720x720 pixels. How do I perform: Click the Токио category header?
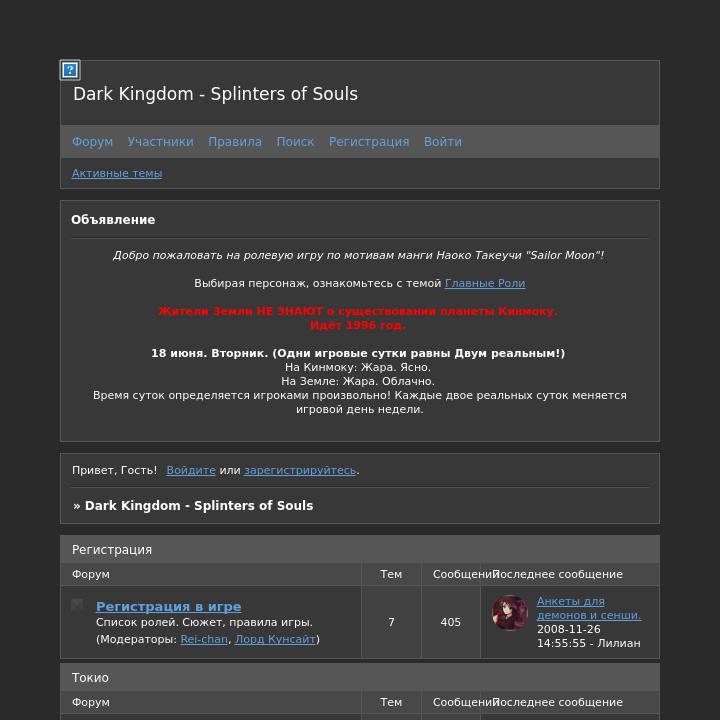click(360, 678)
